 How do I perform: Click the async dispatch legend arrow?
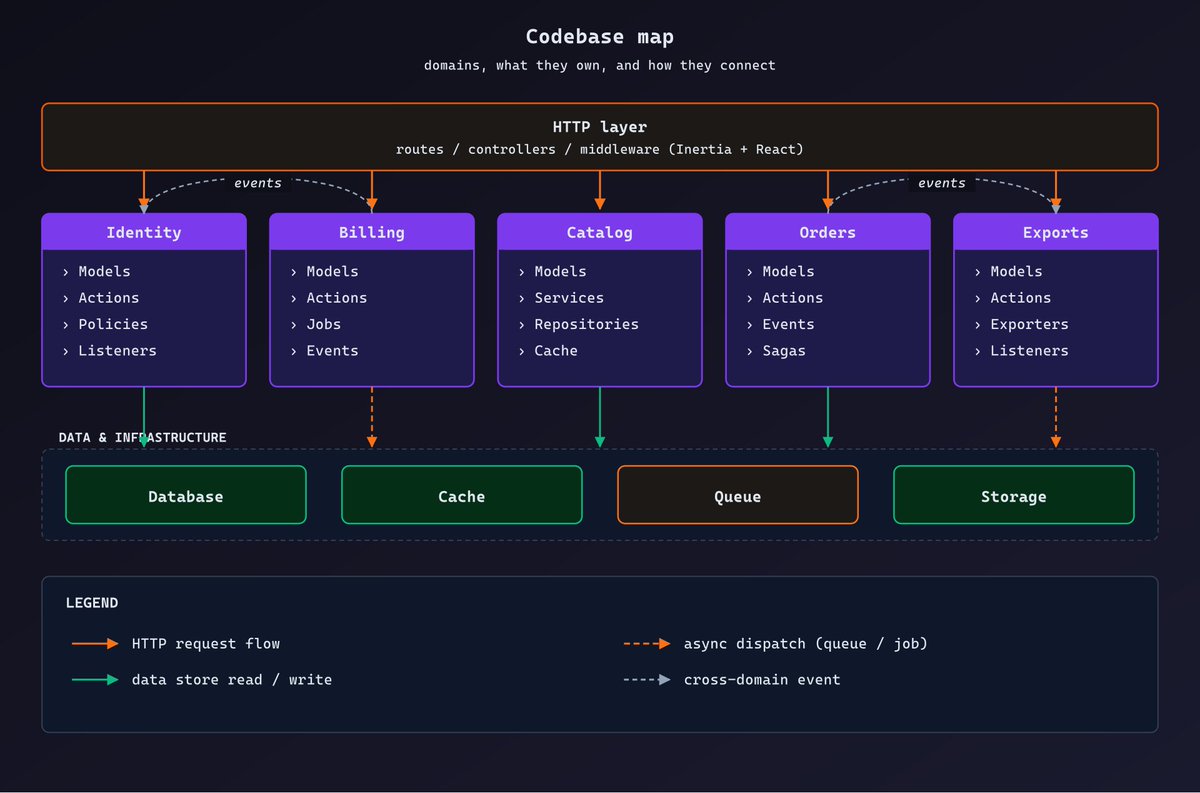tap(647, 644)
